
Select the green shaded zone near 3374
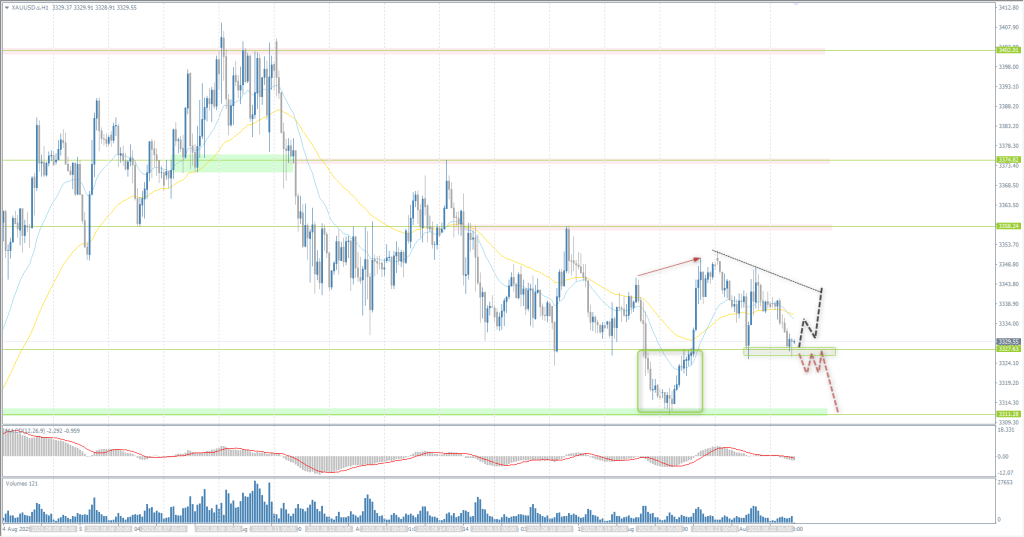[x=232, y=162]
